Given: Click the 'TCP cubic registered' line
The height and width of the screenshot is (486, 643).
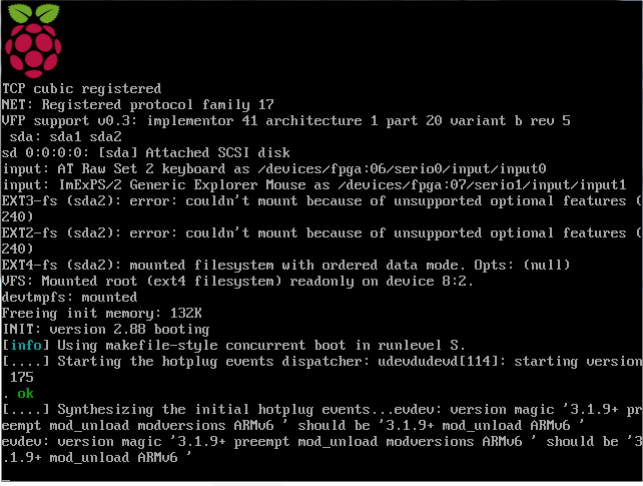Looking at the screenshot, I should [x=81, y=89].
